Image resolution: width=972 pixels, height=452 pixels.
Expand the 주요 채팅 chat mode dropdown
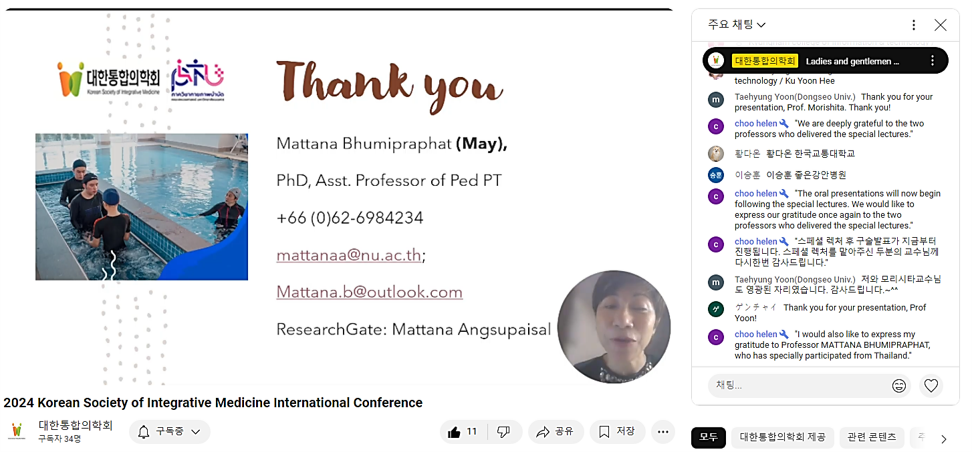coord(737,25)
